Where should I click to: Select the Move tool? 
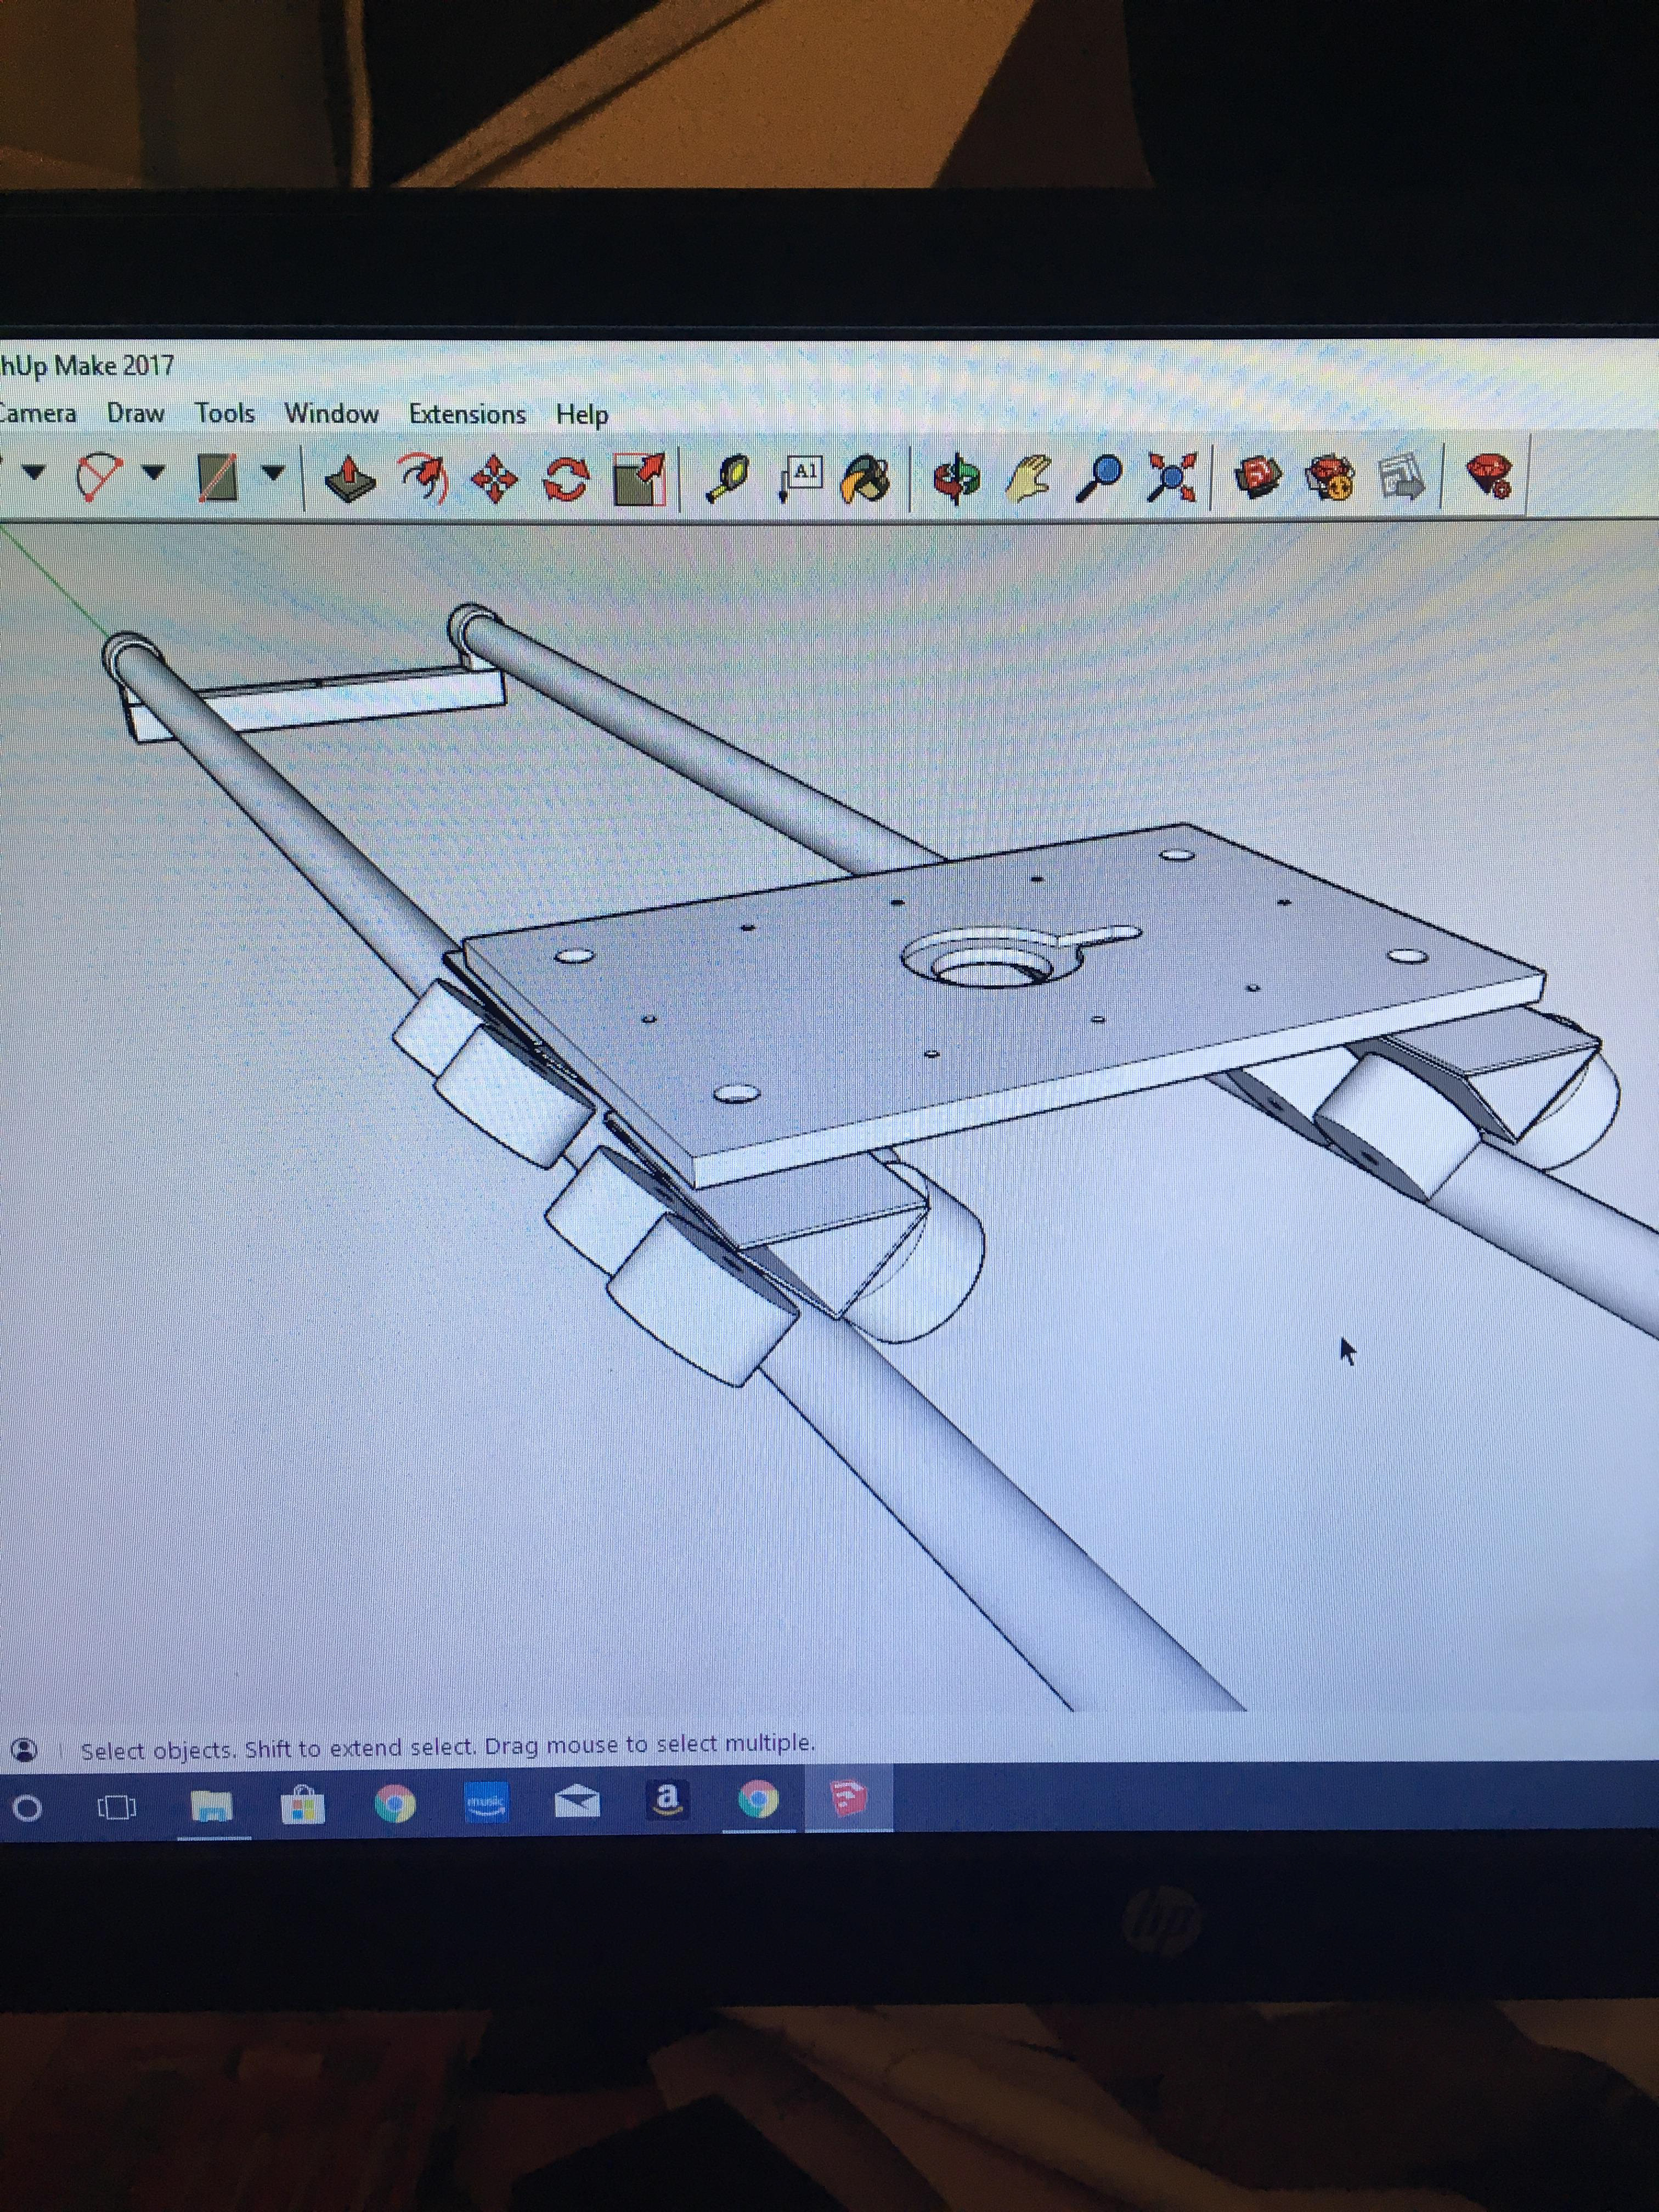pyautogui.click(x=494, y=480)
